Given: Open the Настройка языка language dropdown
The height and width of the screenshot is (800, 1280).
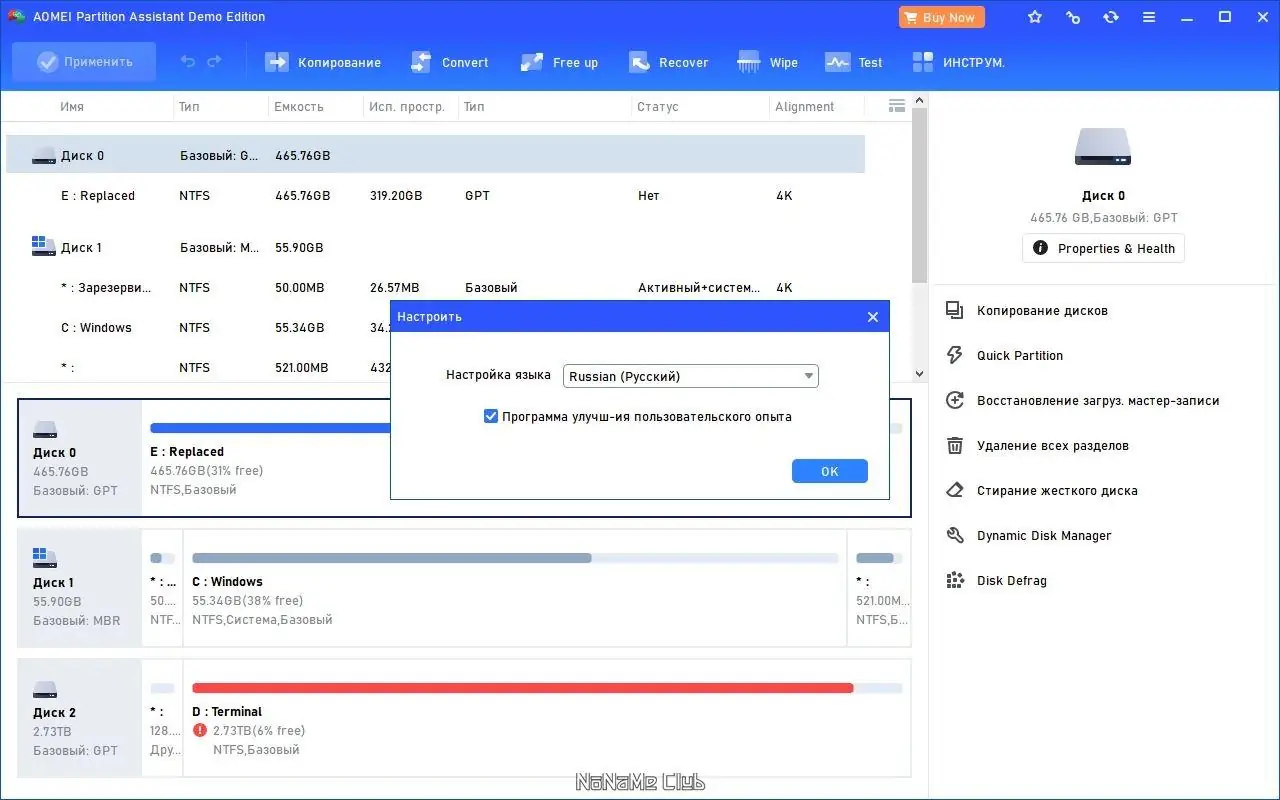Looking at the screenshot, I should click(691, 376).
